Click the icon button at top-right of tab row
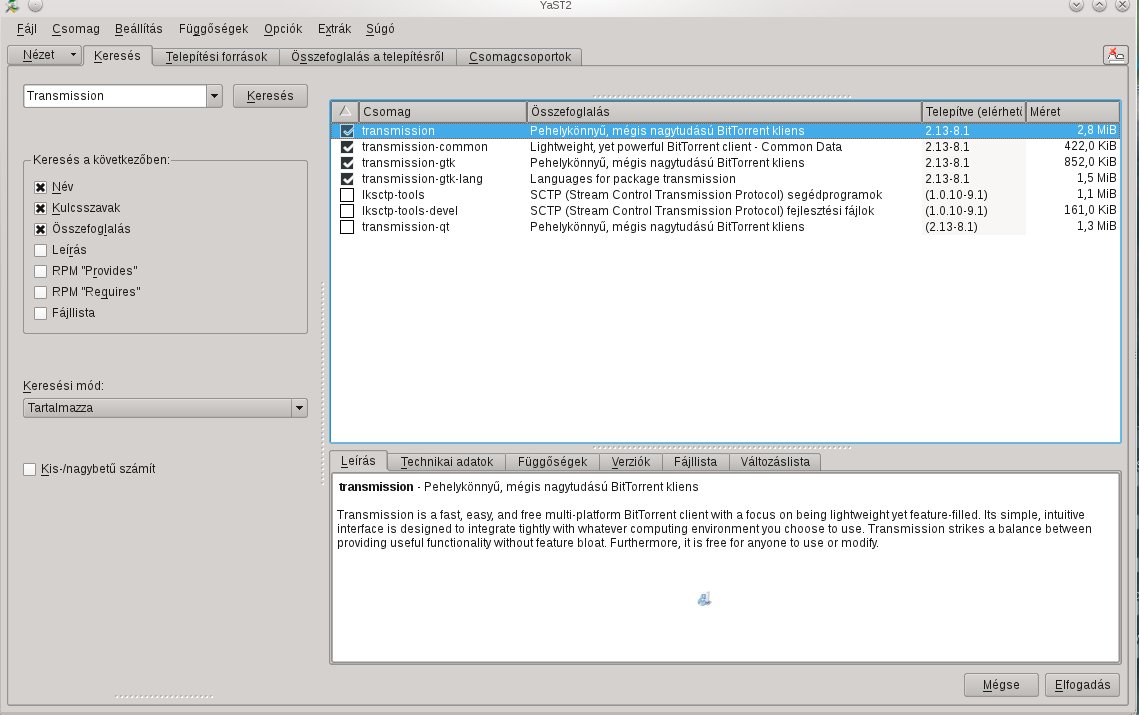This screenshot has width=1139, height=715. (x=1115, y=54)
